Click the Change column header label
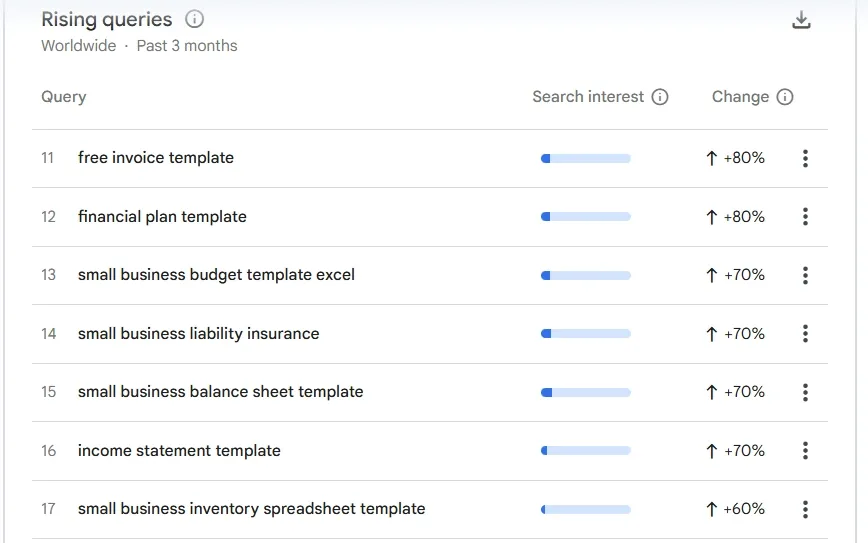868x543 pixels. click(740, 97)
